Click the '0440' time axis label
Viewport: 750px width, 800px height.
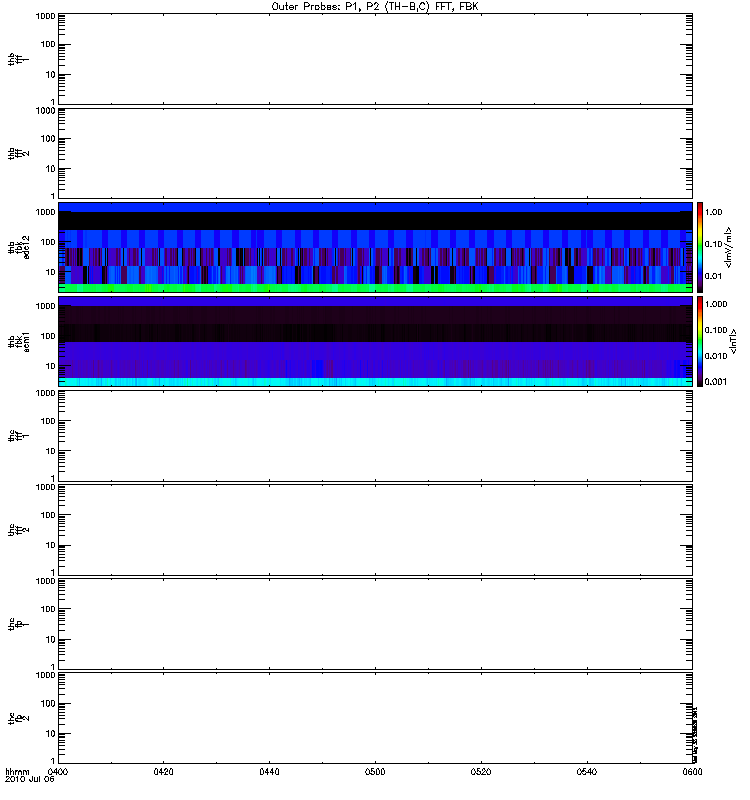tap(269, 771)
